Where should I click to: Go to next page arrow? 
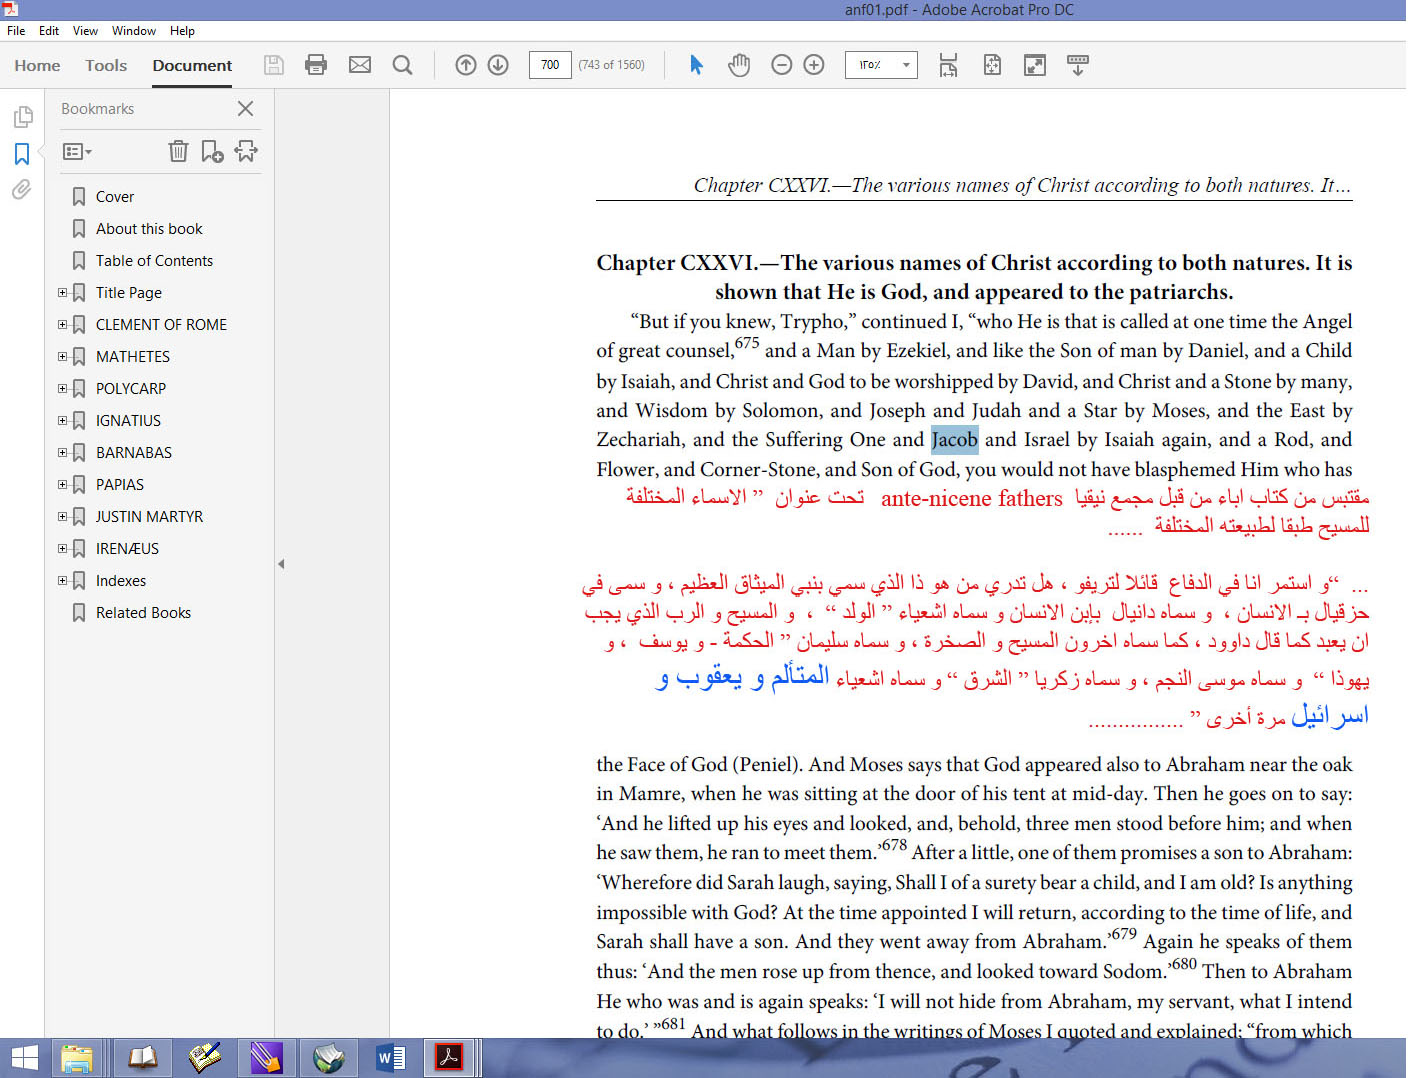[498, 65]
